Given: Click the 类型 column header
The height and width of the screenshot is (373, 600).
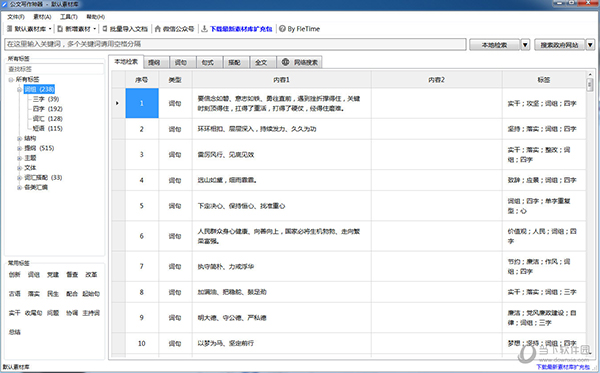Looking at the screenshot, I should click(x=175, y=80).
